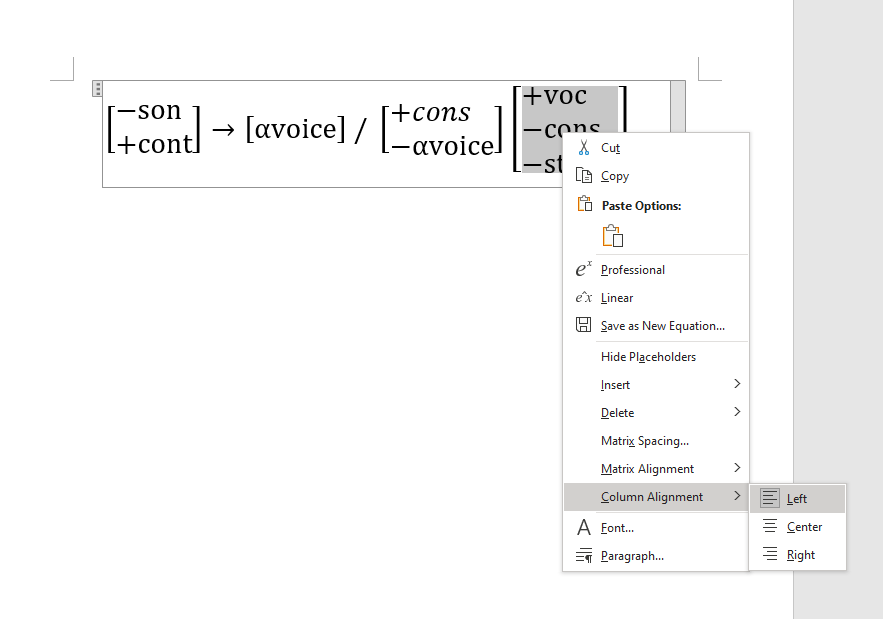Click the first matrix containing −son
This screenshot has height=619, width=883.
pos(154,128)
